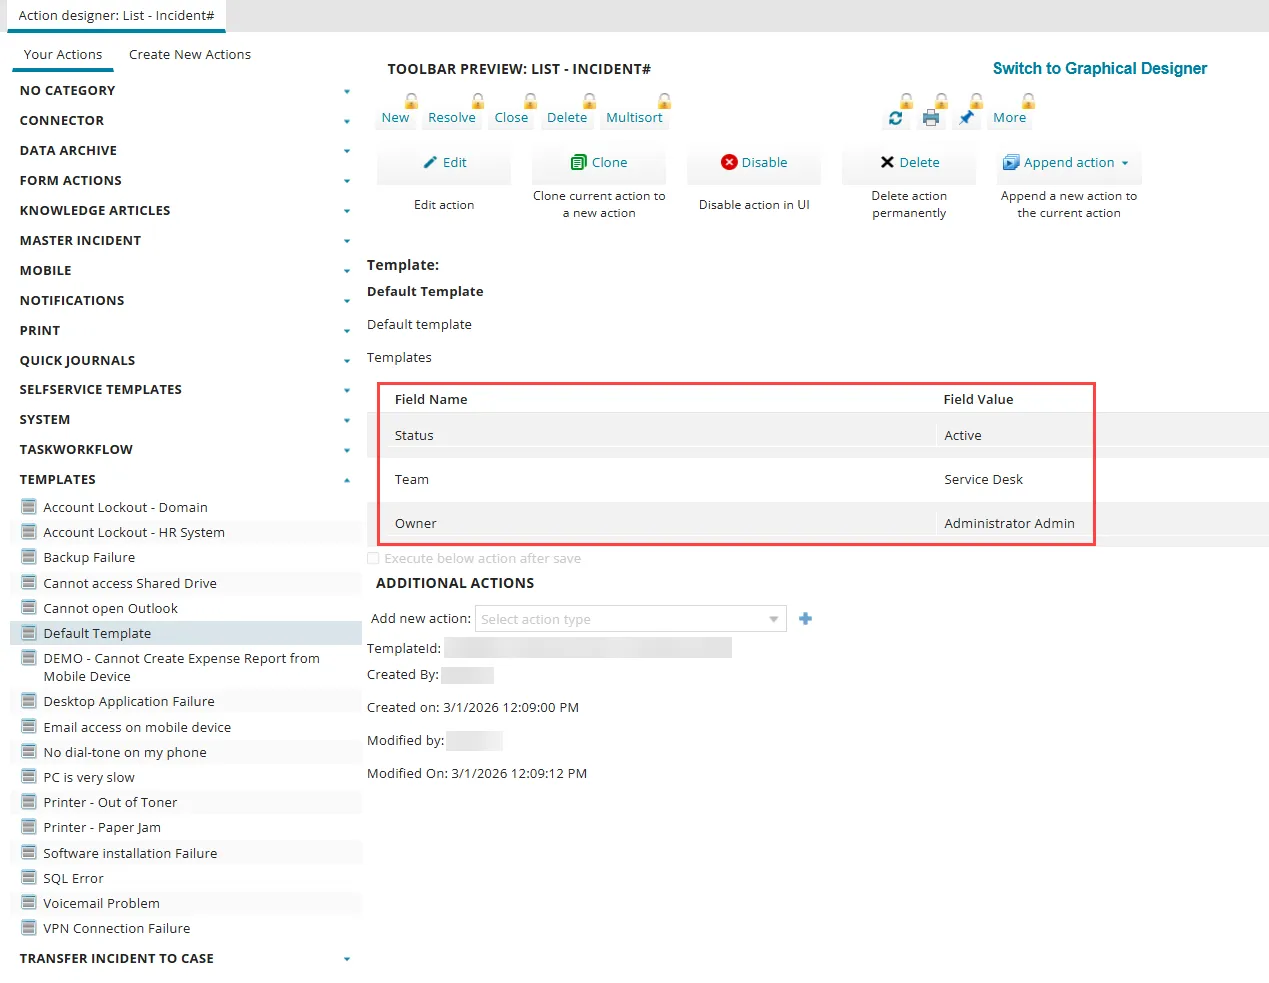Viewport: 1269px width, 983px height.
Task: Click the template icon beside VPN Connection Failure
Action: [29, 928]
